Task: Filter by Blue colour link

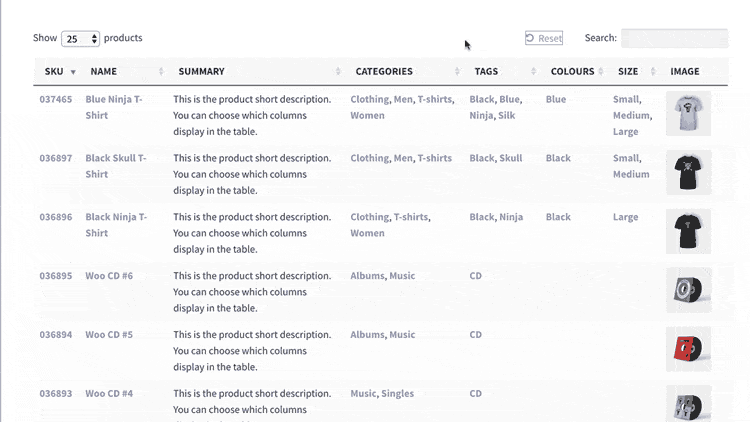Action: coord(556,99)
